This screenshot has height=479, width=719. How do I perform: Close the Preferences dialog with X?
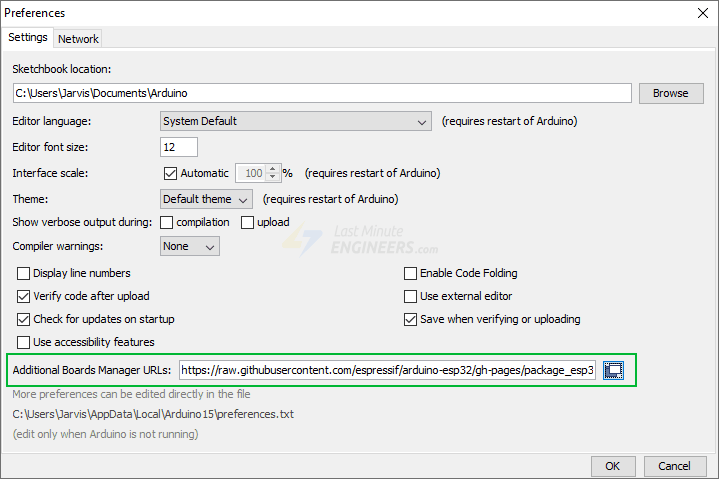coord(702,13)
